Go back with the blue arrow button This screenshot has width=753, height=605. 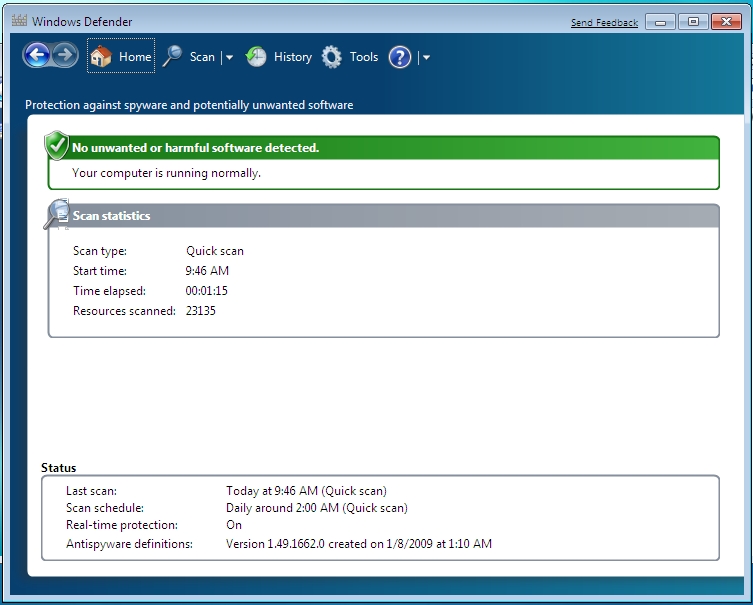[37, 55]
